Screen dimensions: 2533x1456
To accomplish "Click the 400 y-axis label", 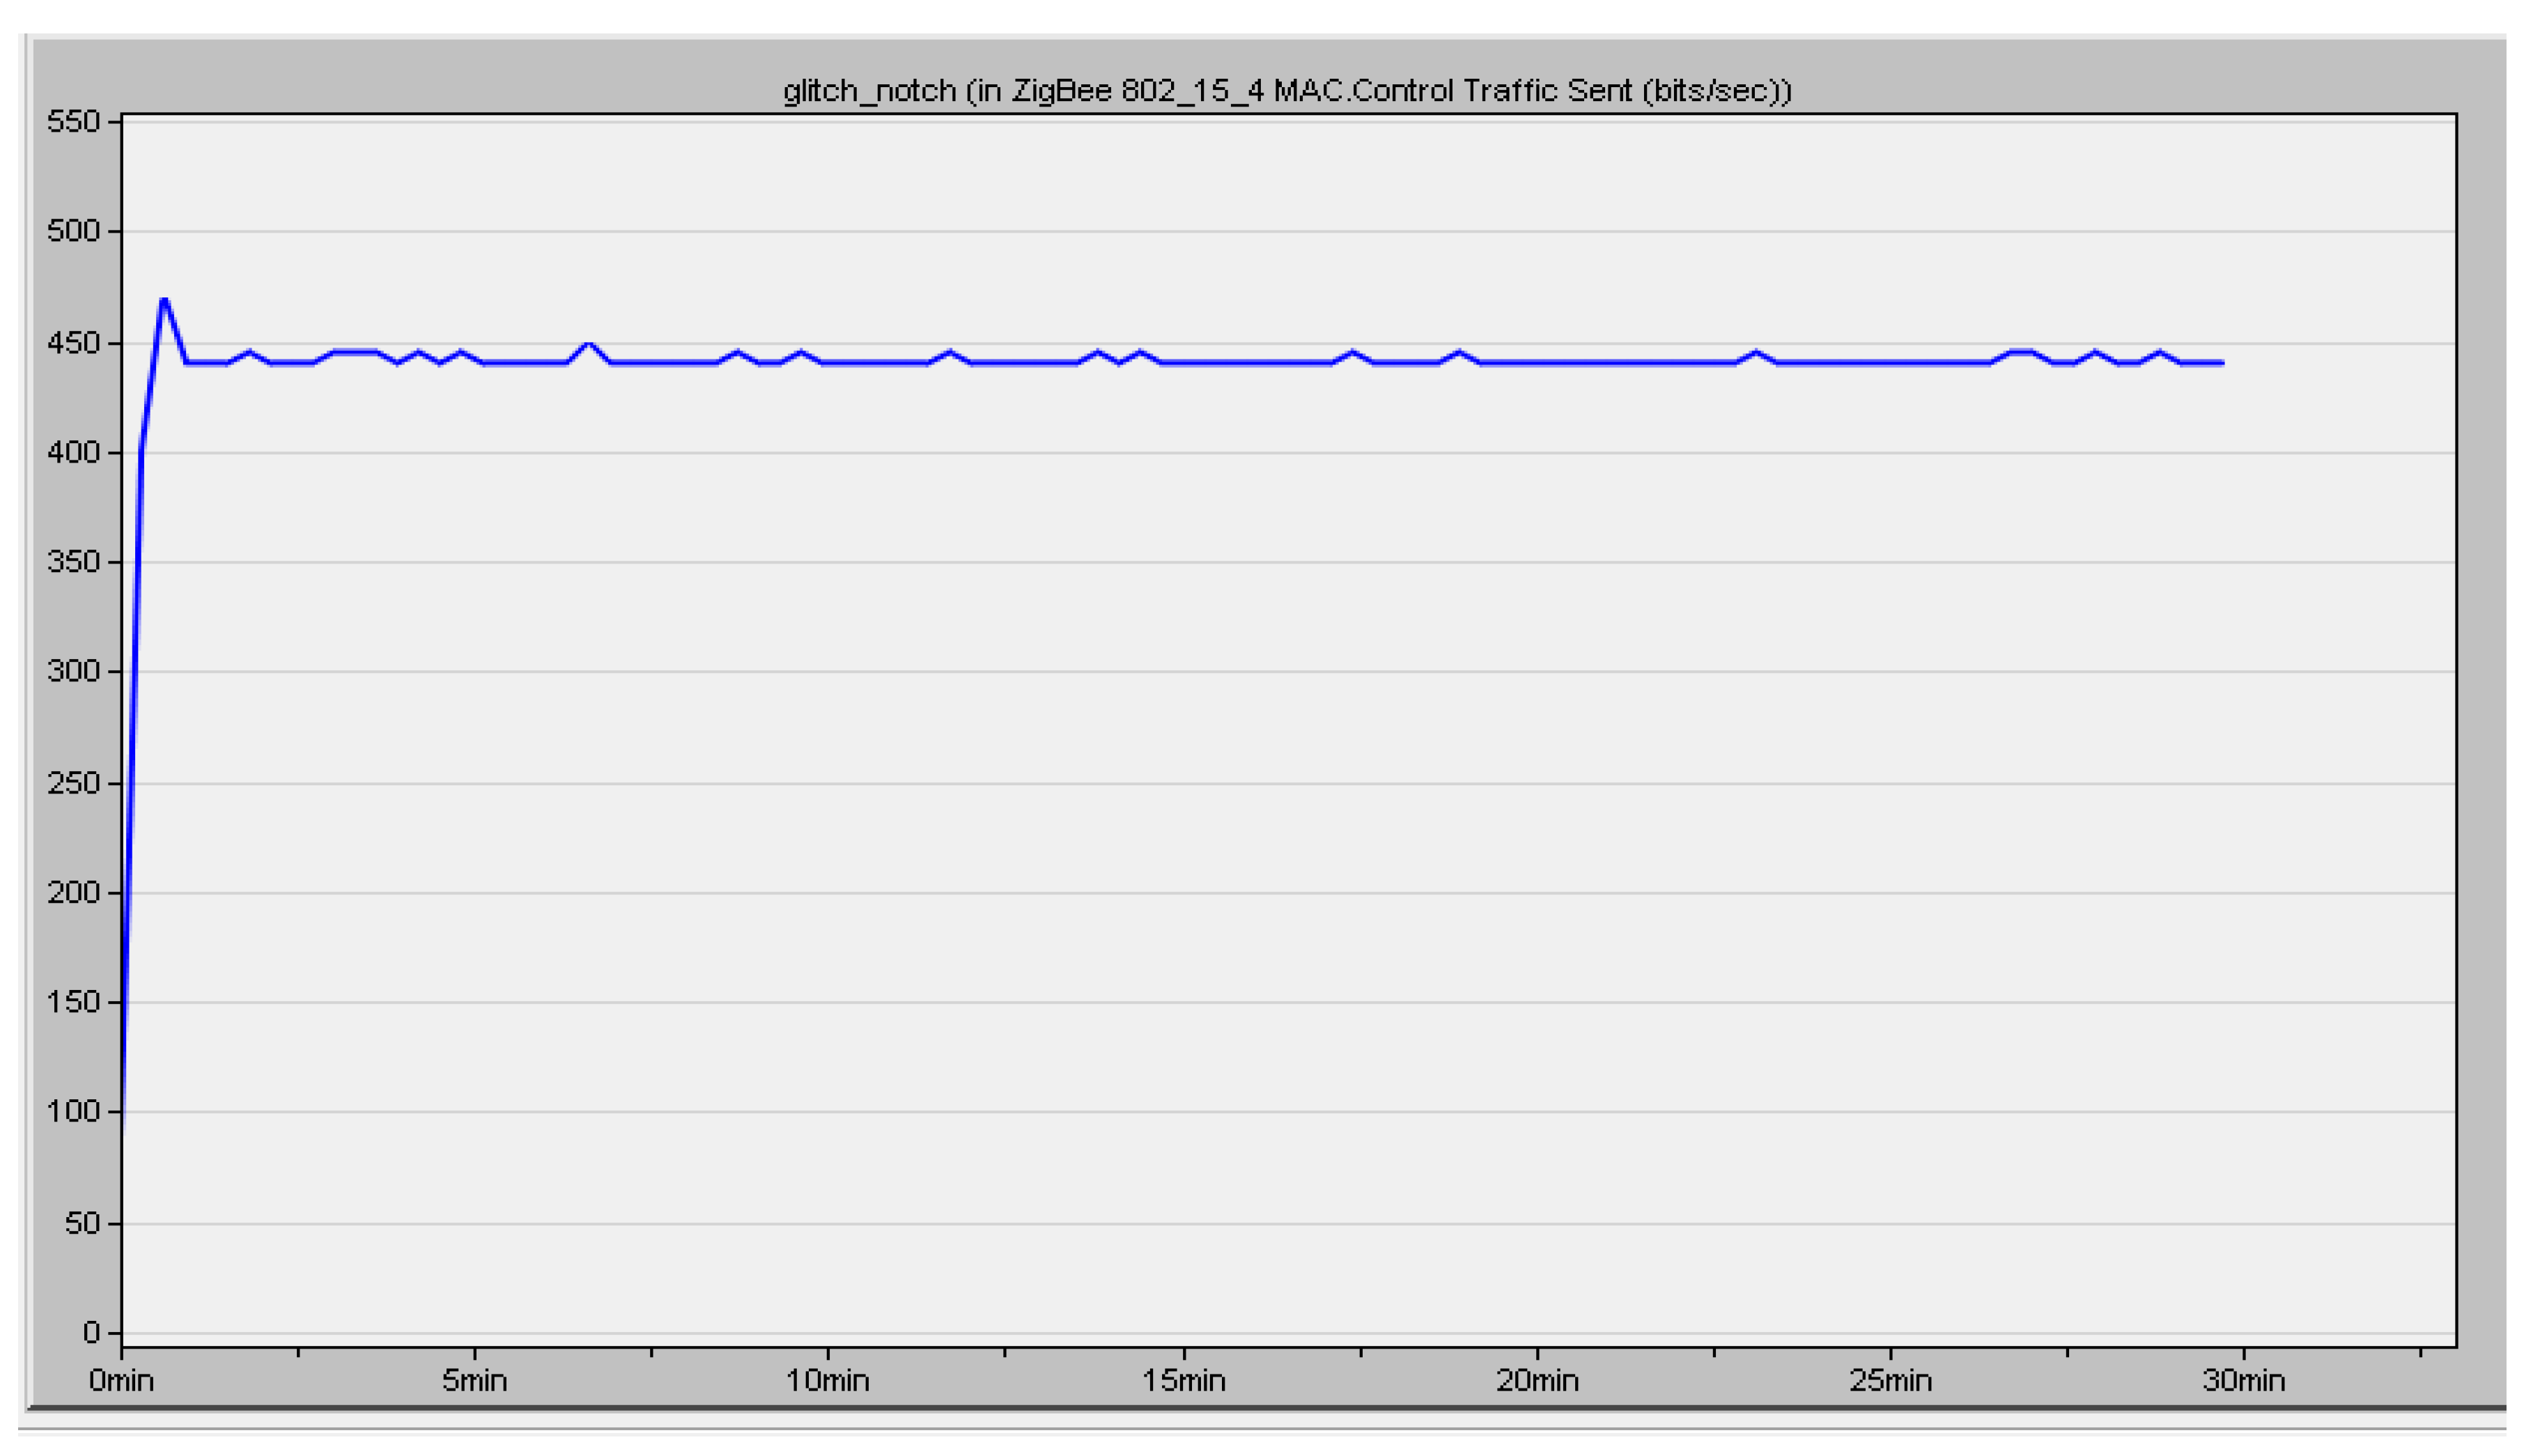I will click(73, 452).
